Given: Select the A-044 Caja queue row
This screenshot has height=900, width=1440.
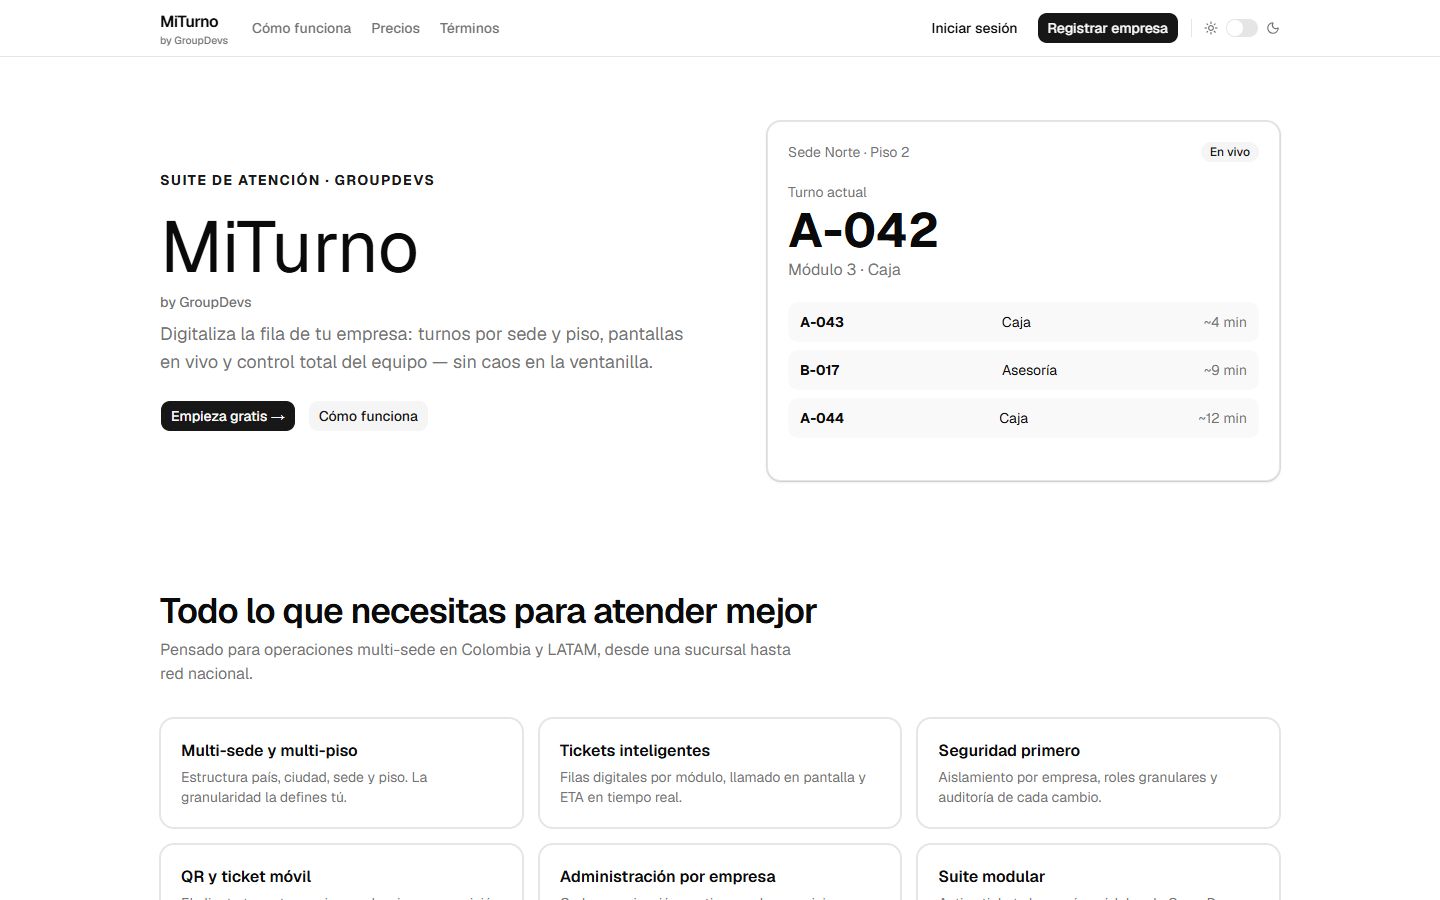Looking at the screenshot, I should coord(1023,418).
